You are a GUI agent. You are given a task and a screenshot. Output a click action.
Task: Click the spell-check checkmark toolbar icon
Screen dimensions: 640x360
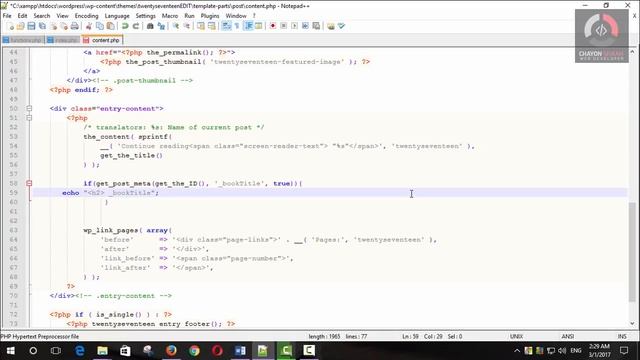(341, 26)
